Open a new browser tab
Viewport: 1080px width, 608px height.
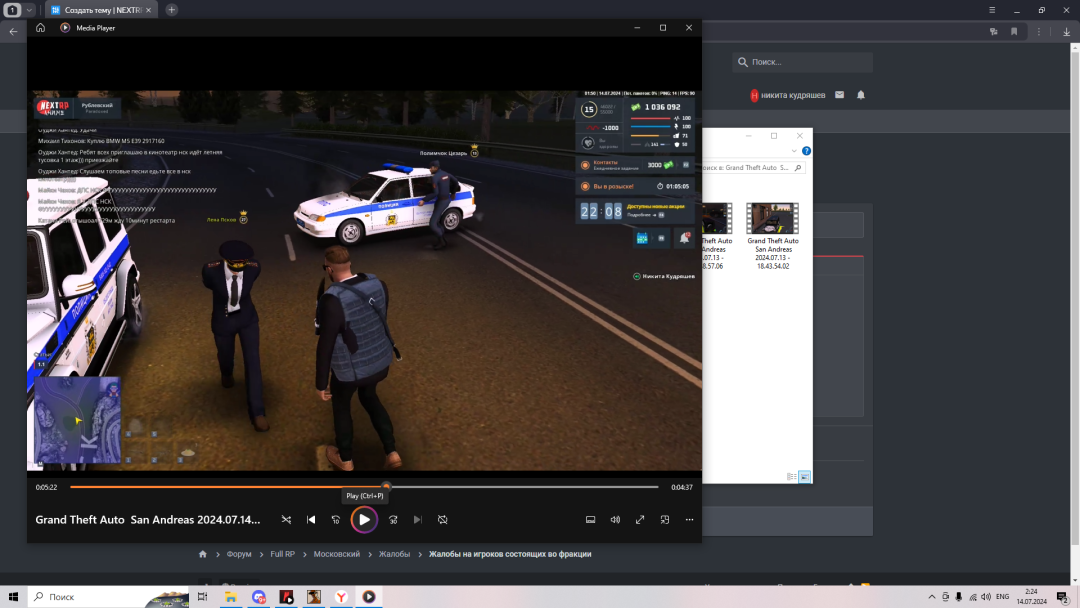point(172,10)
